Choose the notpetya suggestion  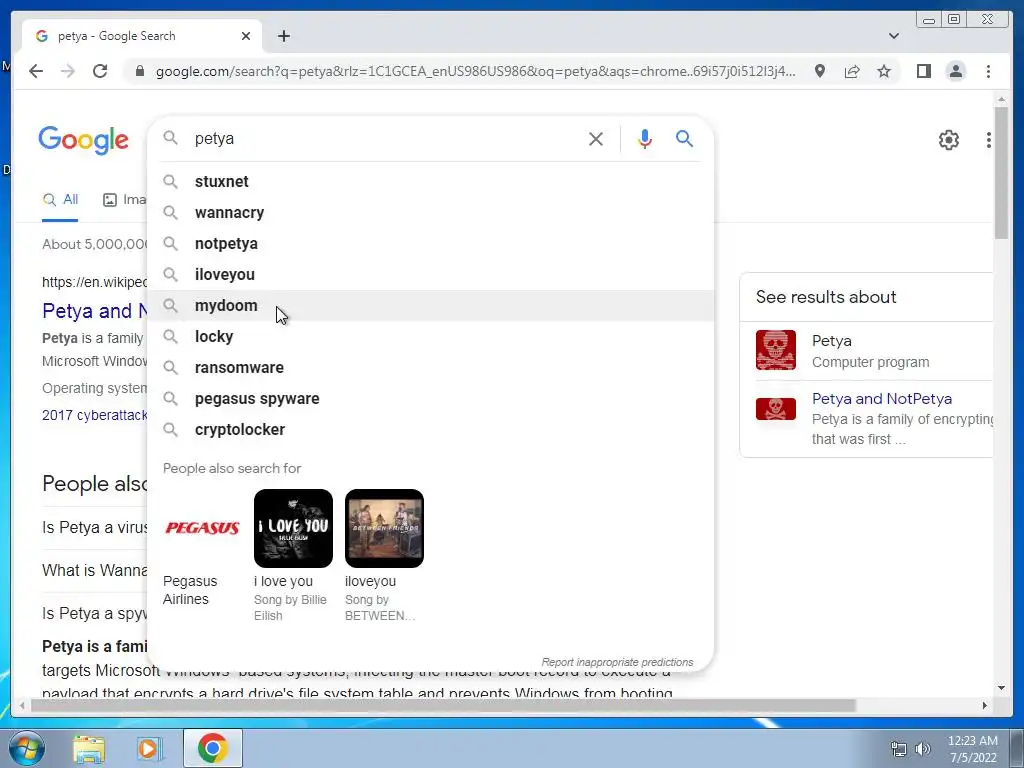(431, 244)
